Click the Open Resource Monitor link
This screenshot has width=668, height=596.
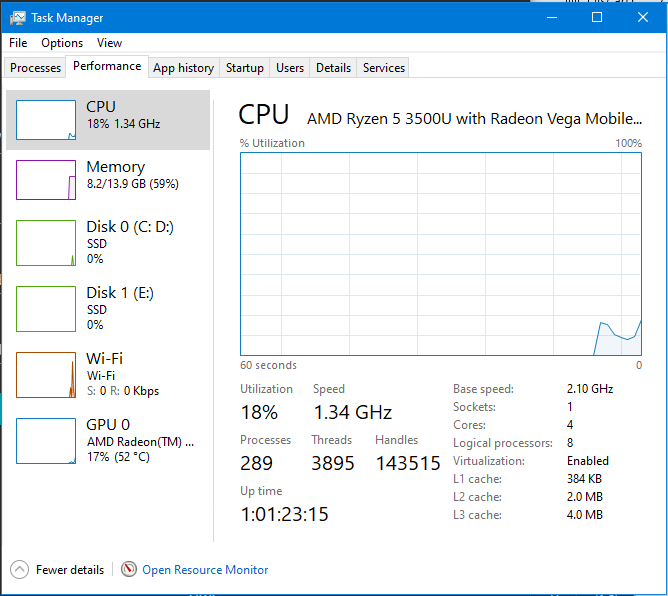205,570
